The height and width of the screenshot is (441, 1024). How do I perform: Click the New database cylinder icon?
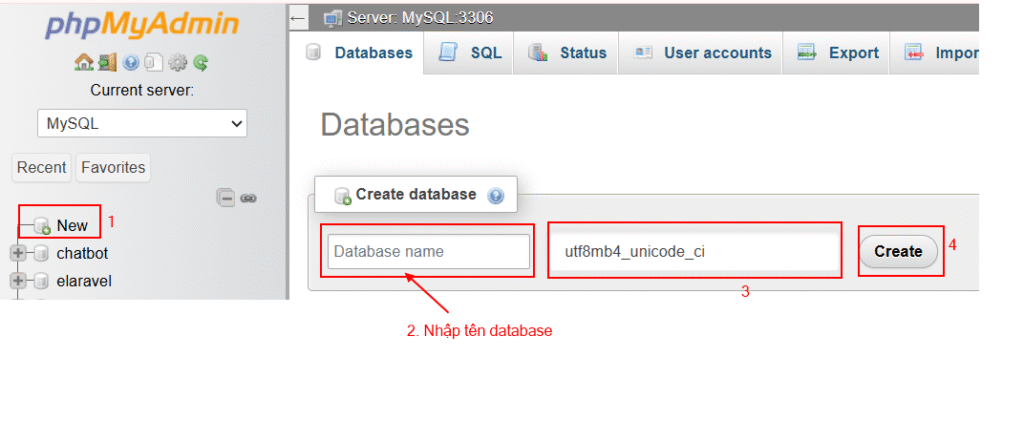(x=42, y=226)
